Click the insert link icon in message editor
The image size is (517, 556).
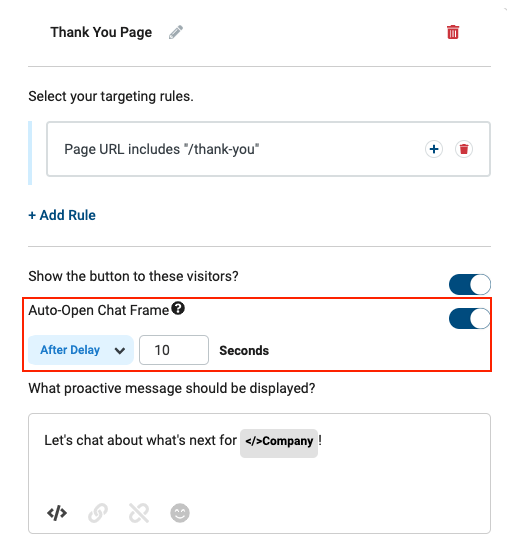tap(98, 513)
